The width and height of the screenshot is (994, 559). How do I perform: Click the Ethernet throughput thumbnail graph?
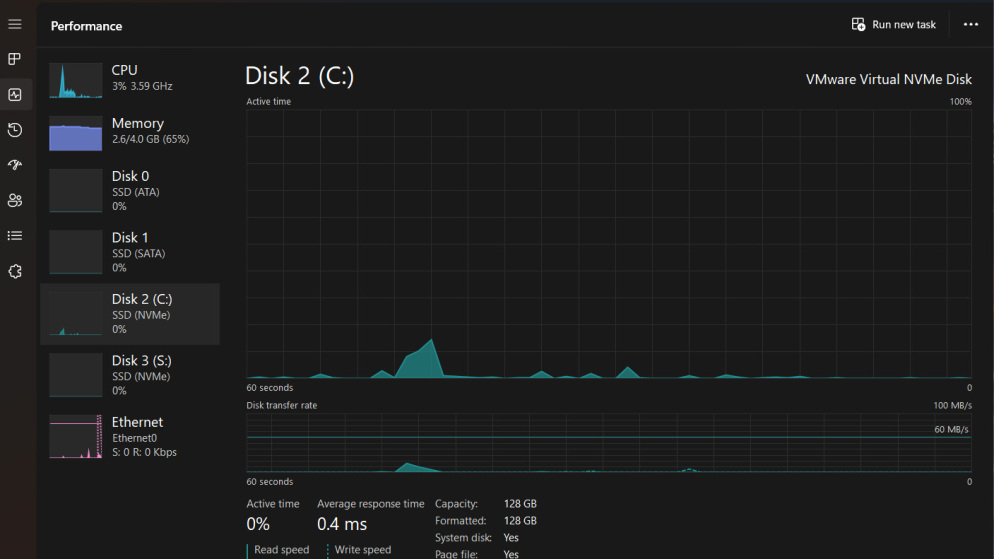(x=75, y=437)
